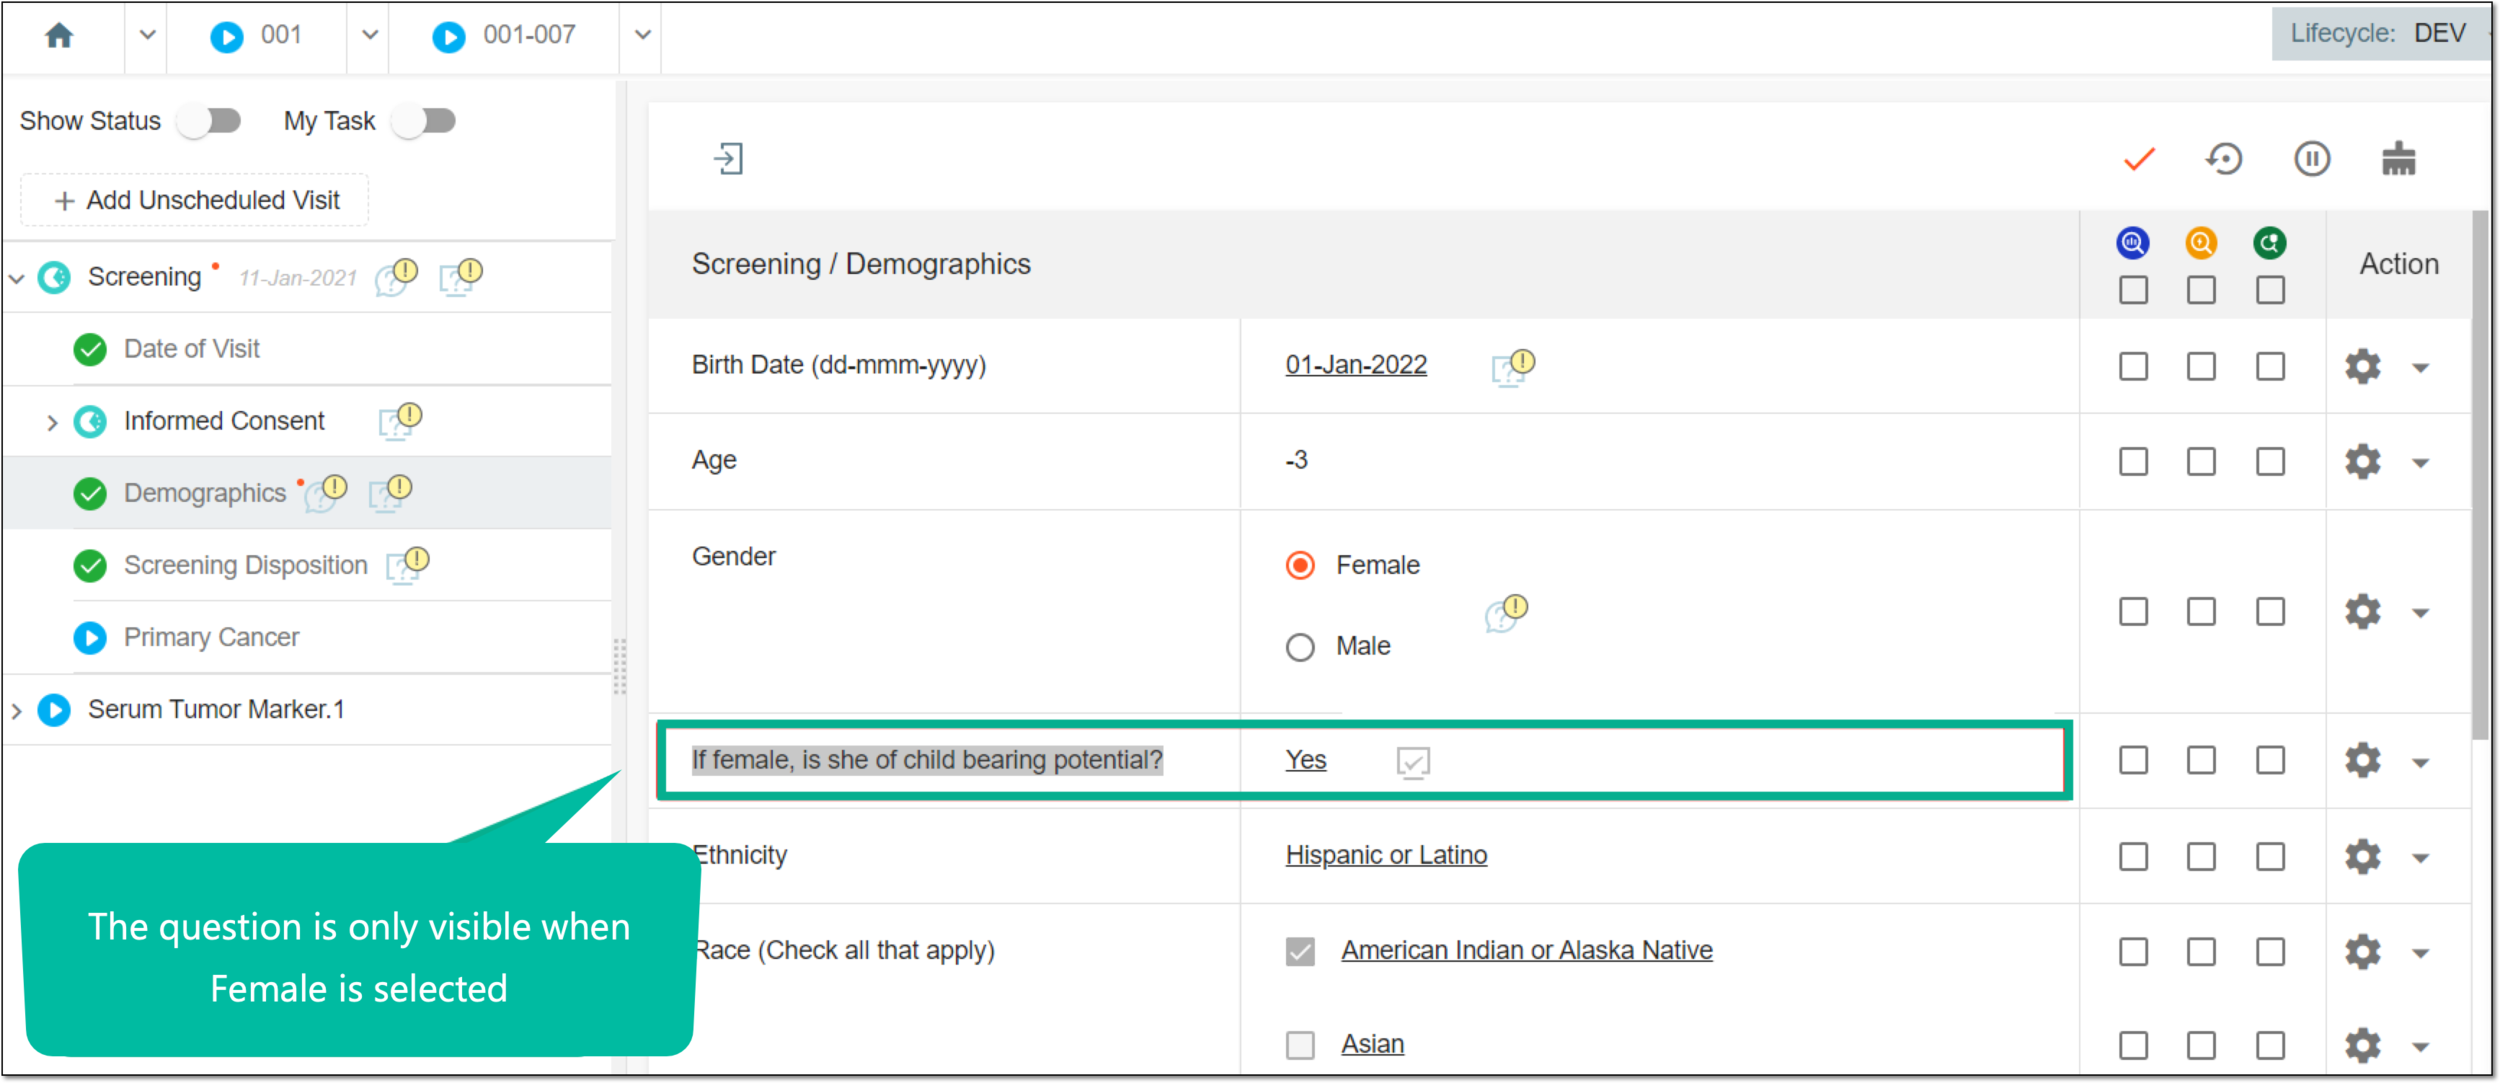
Task: Click Screening Disposition query alert icon
Action: [x=407, y=565]
